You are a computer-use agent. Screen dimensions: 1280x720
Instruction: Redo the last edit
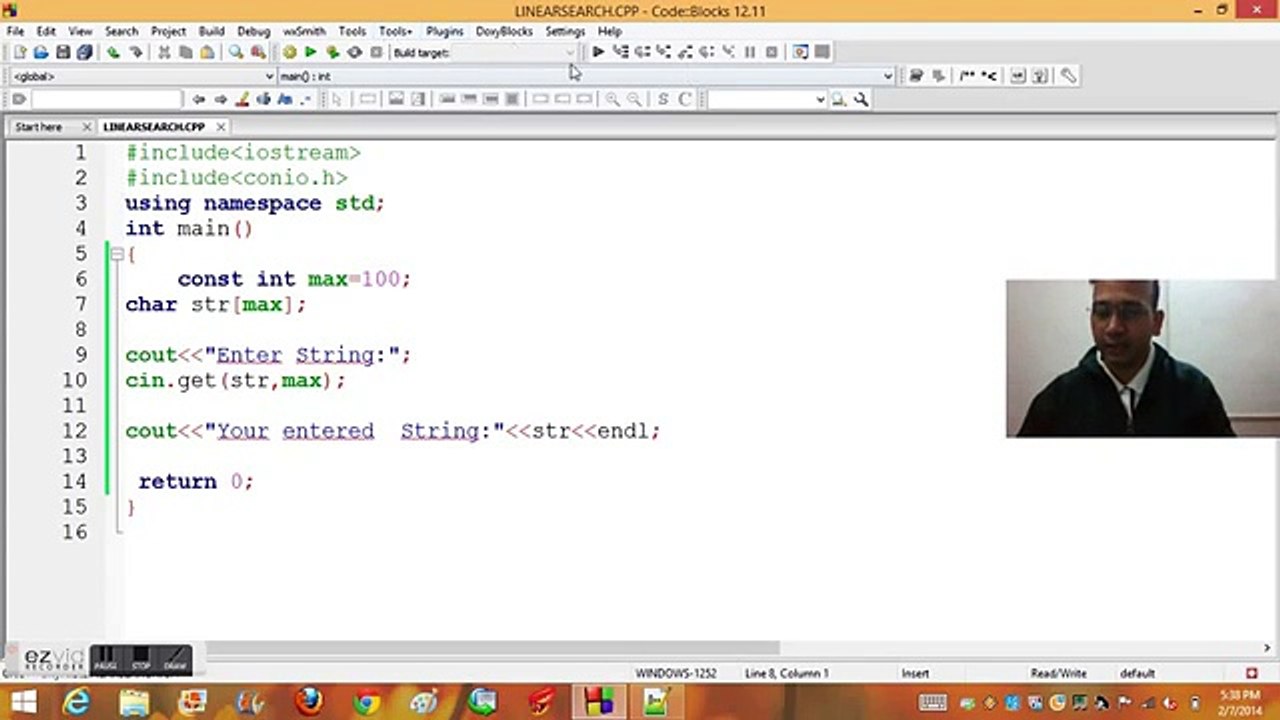[x=135, y=52]
